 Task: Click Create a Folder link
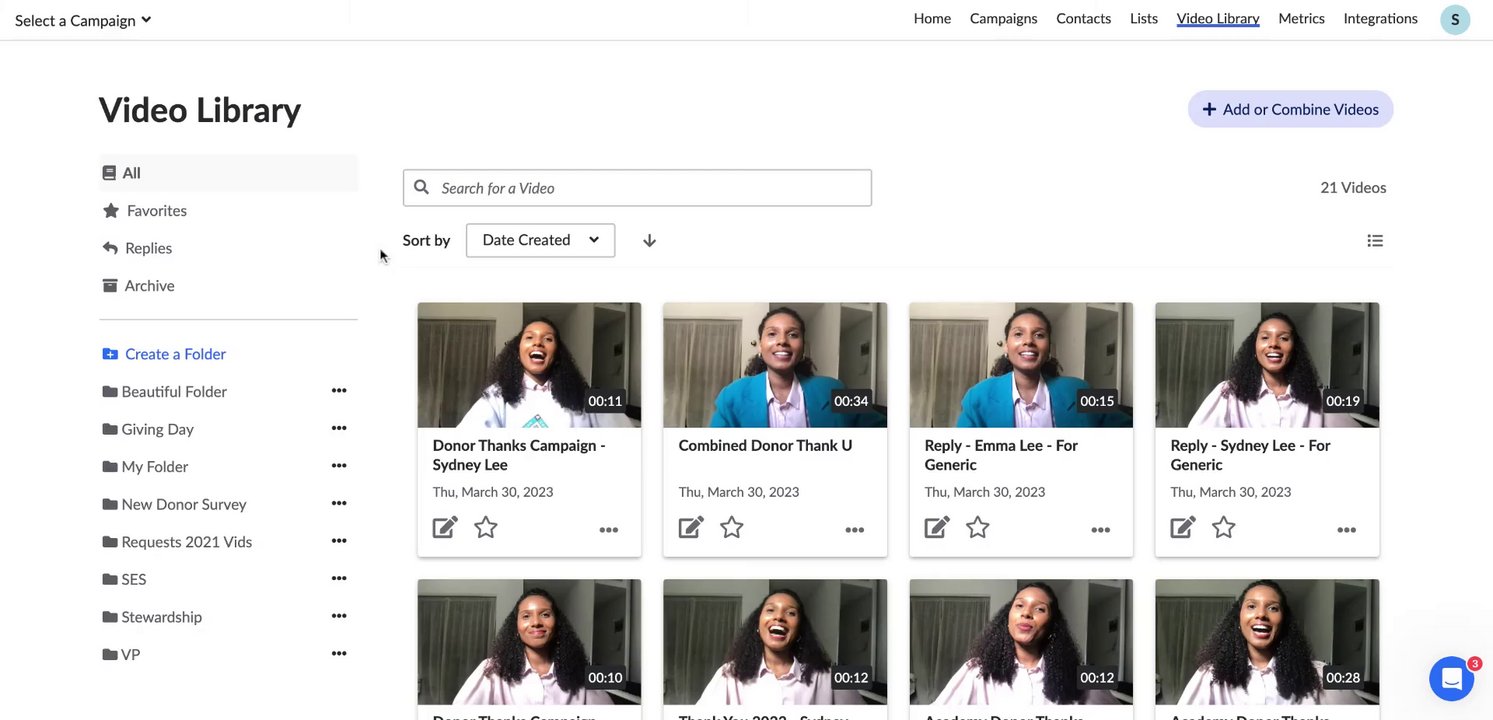click(164, 354)
